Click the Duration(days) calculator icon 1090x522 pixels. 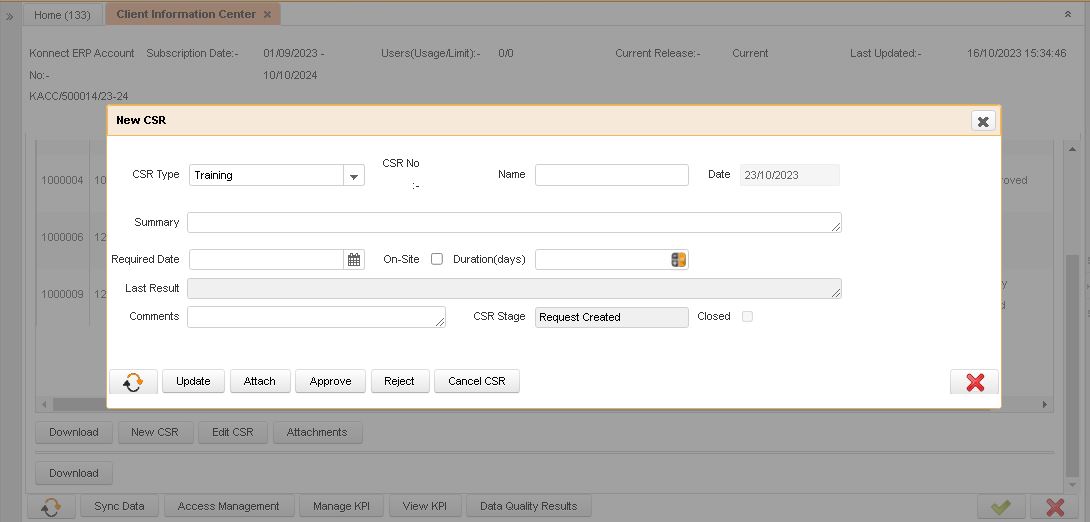tap(679, 260)
